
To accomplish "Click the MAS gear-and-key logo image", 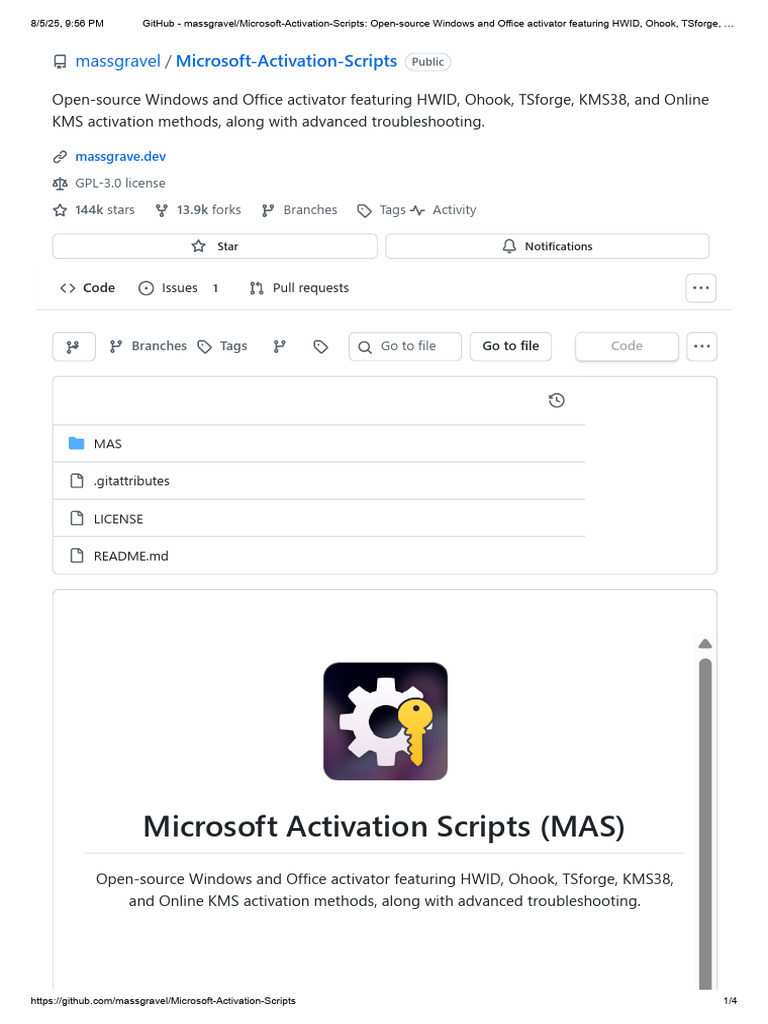I will coord(385,721).
